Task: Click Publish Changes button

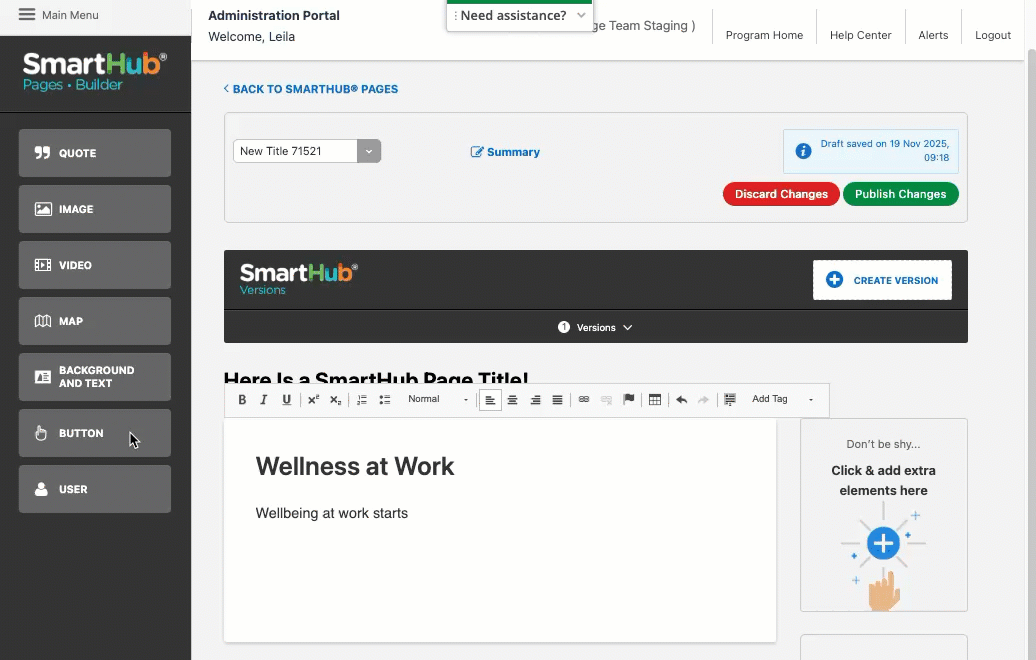Action: click(900, 194)
